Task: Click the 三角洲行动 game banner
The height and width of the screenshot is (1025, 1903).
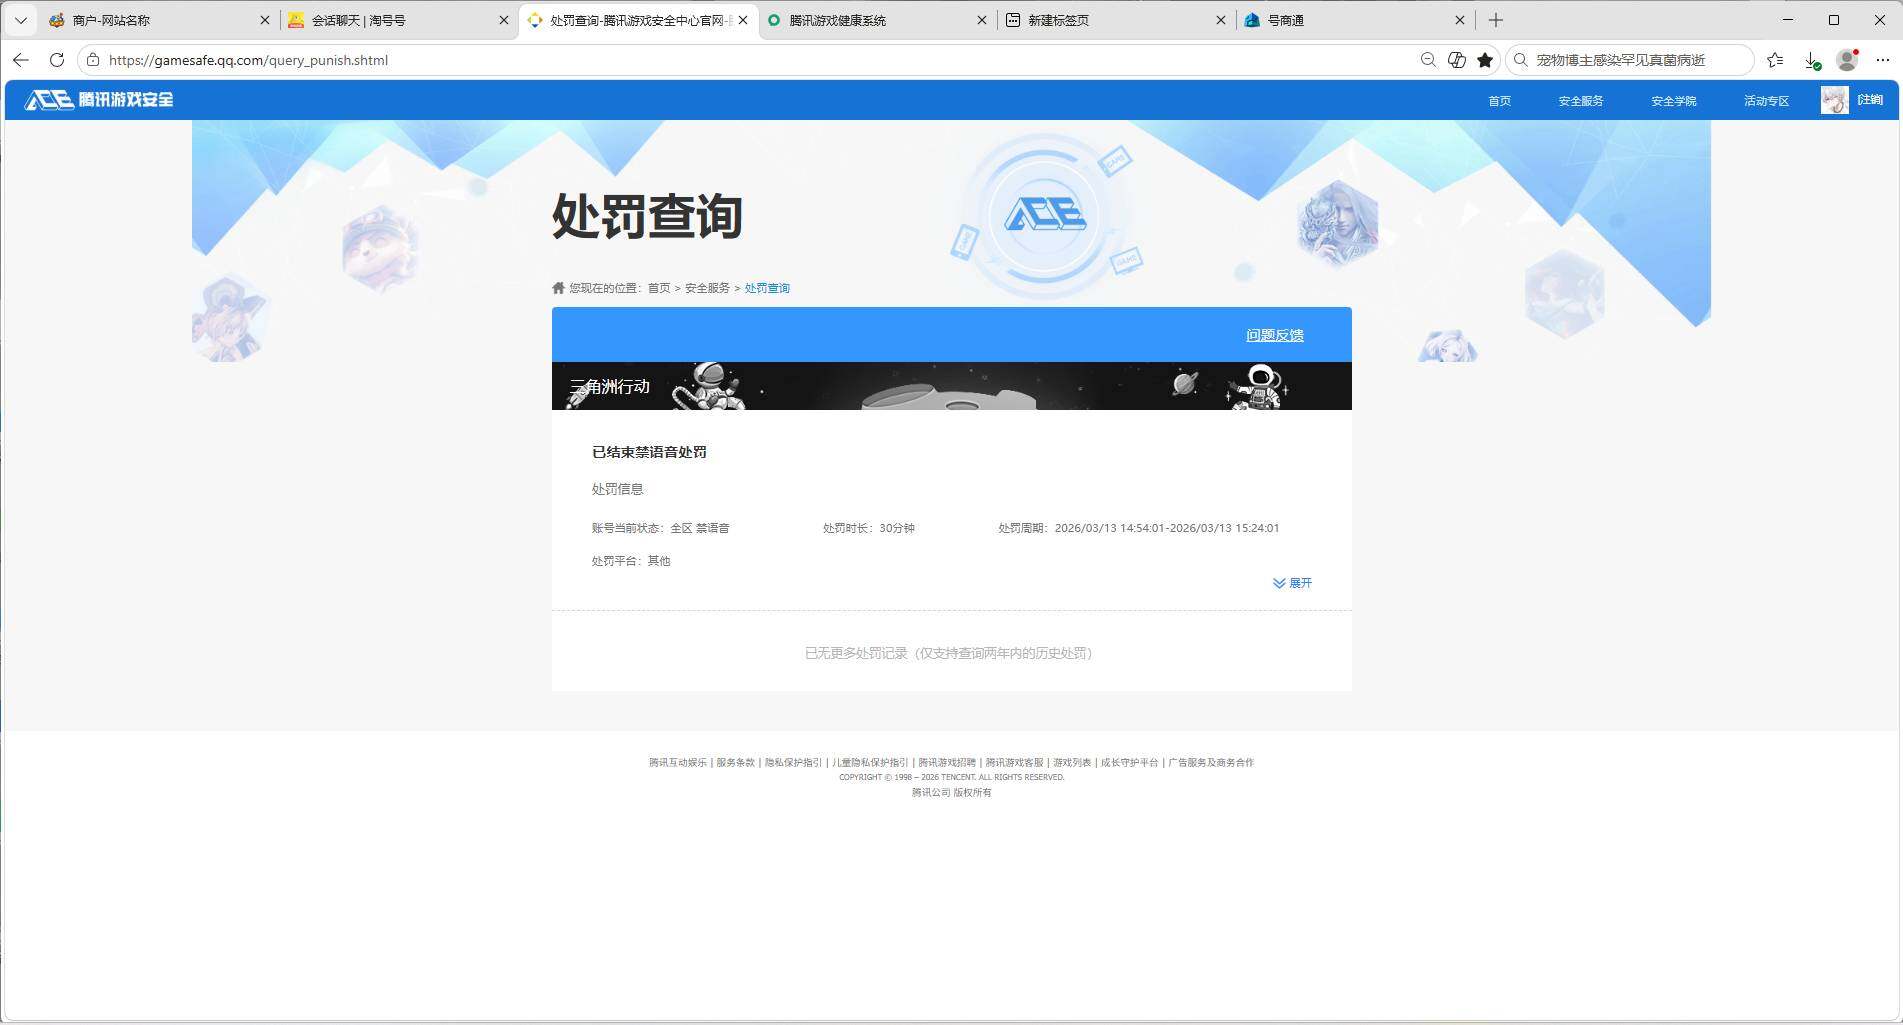Action: [951, 386]
